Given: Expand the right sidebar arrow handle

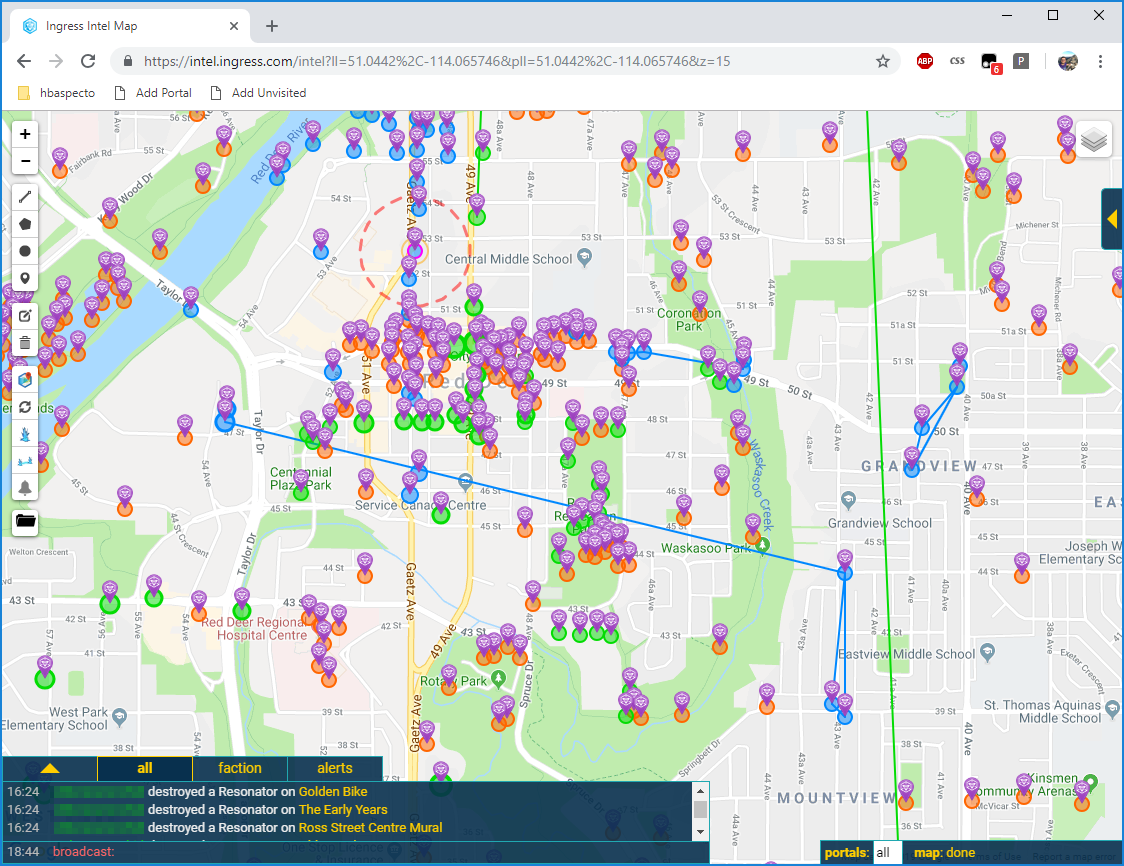Looking at the screenshot, I should pyautogui.click(x=1112, y=218).
